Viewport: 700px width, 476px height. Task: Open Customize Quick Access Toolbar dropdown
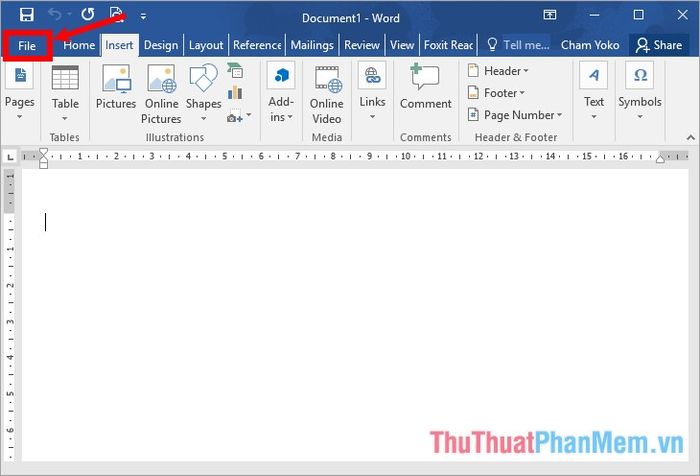[x=143, y=17]
